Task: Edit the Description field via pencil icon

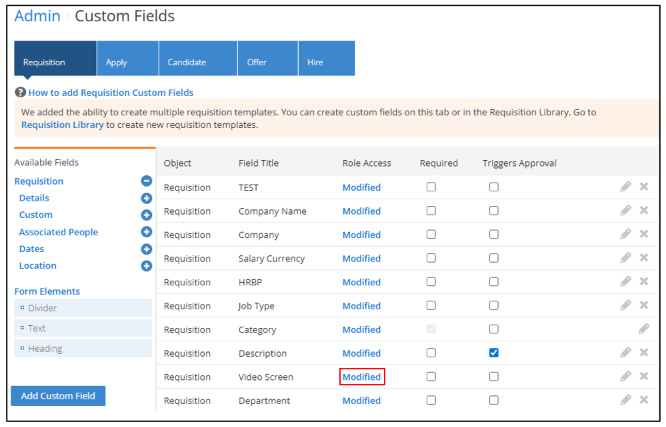Action: [626, 353]
